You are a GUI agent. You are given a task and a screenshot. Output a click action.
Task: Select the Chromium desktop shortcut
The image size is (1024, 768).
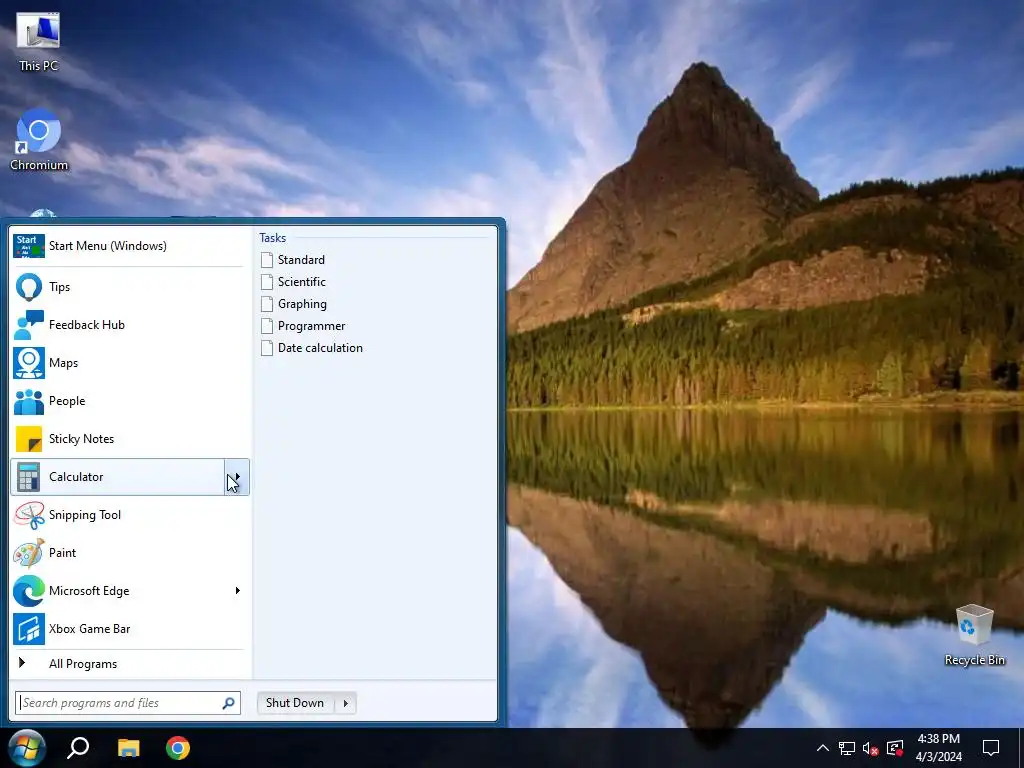point(39,140)
